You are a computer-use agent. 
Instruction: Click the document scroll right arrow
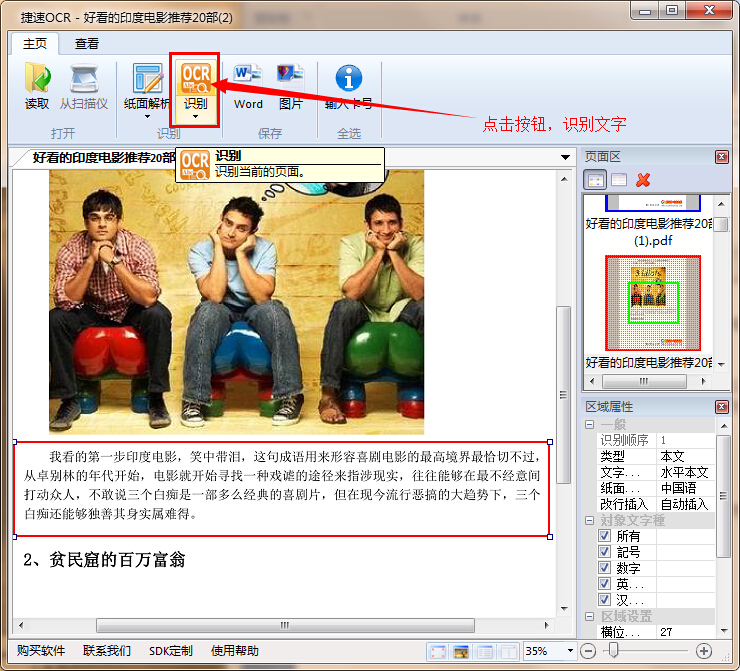(546, 625)
